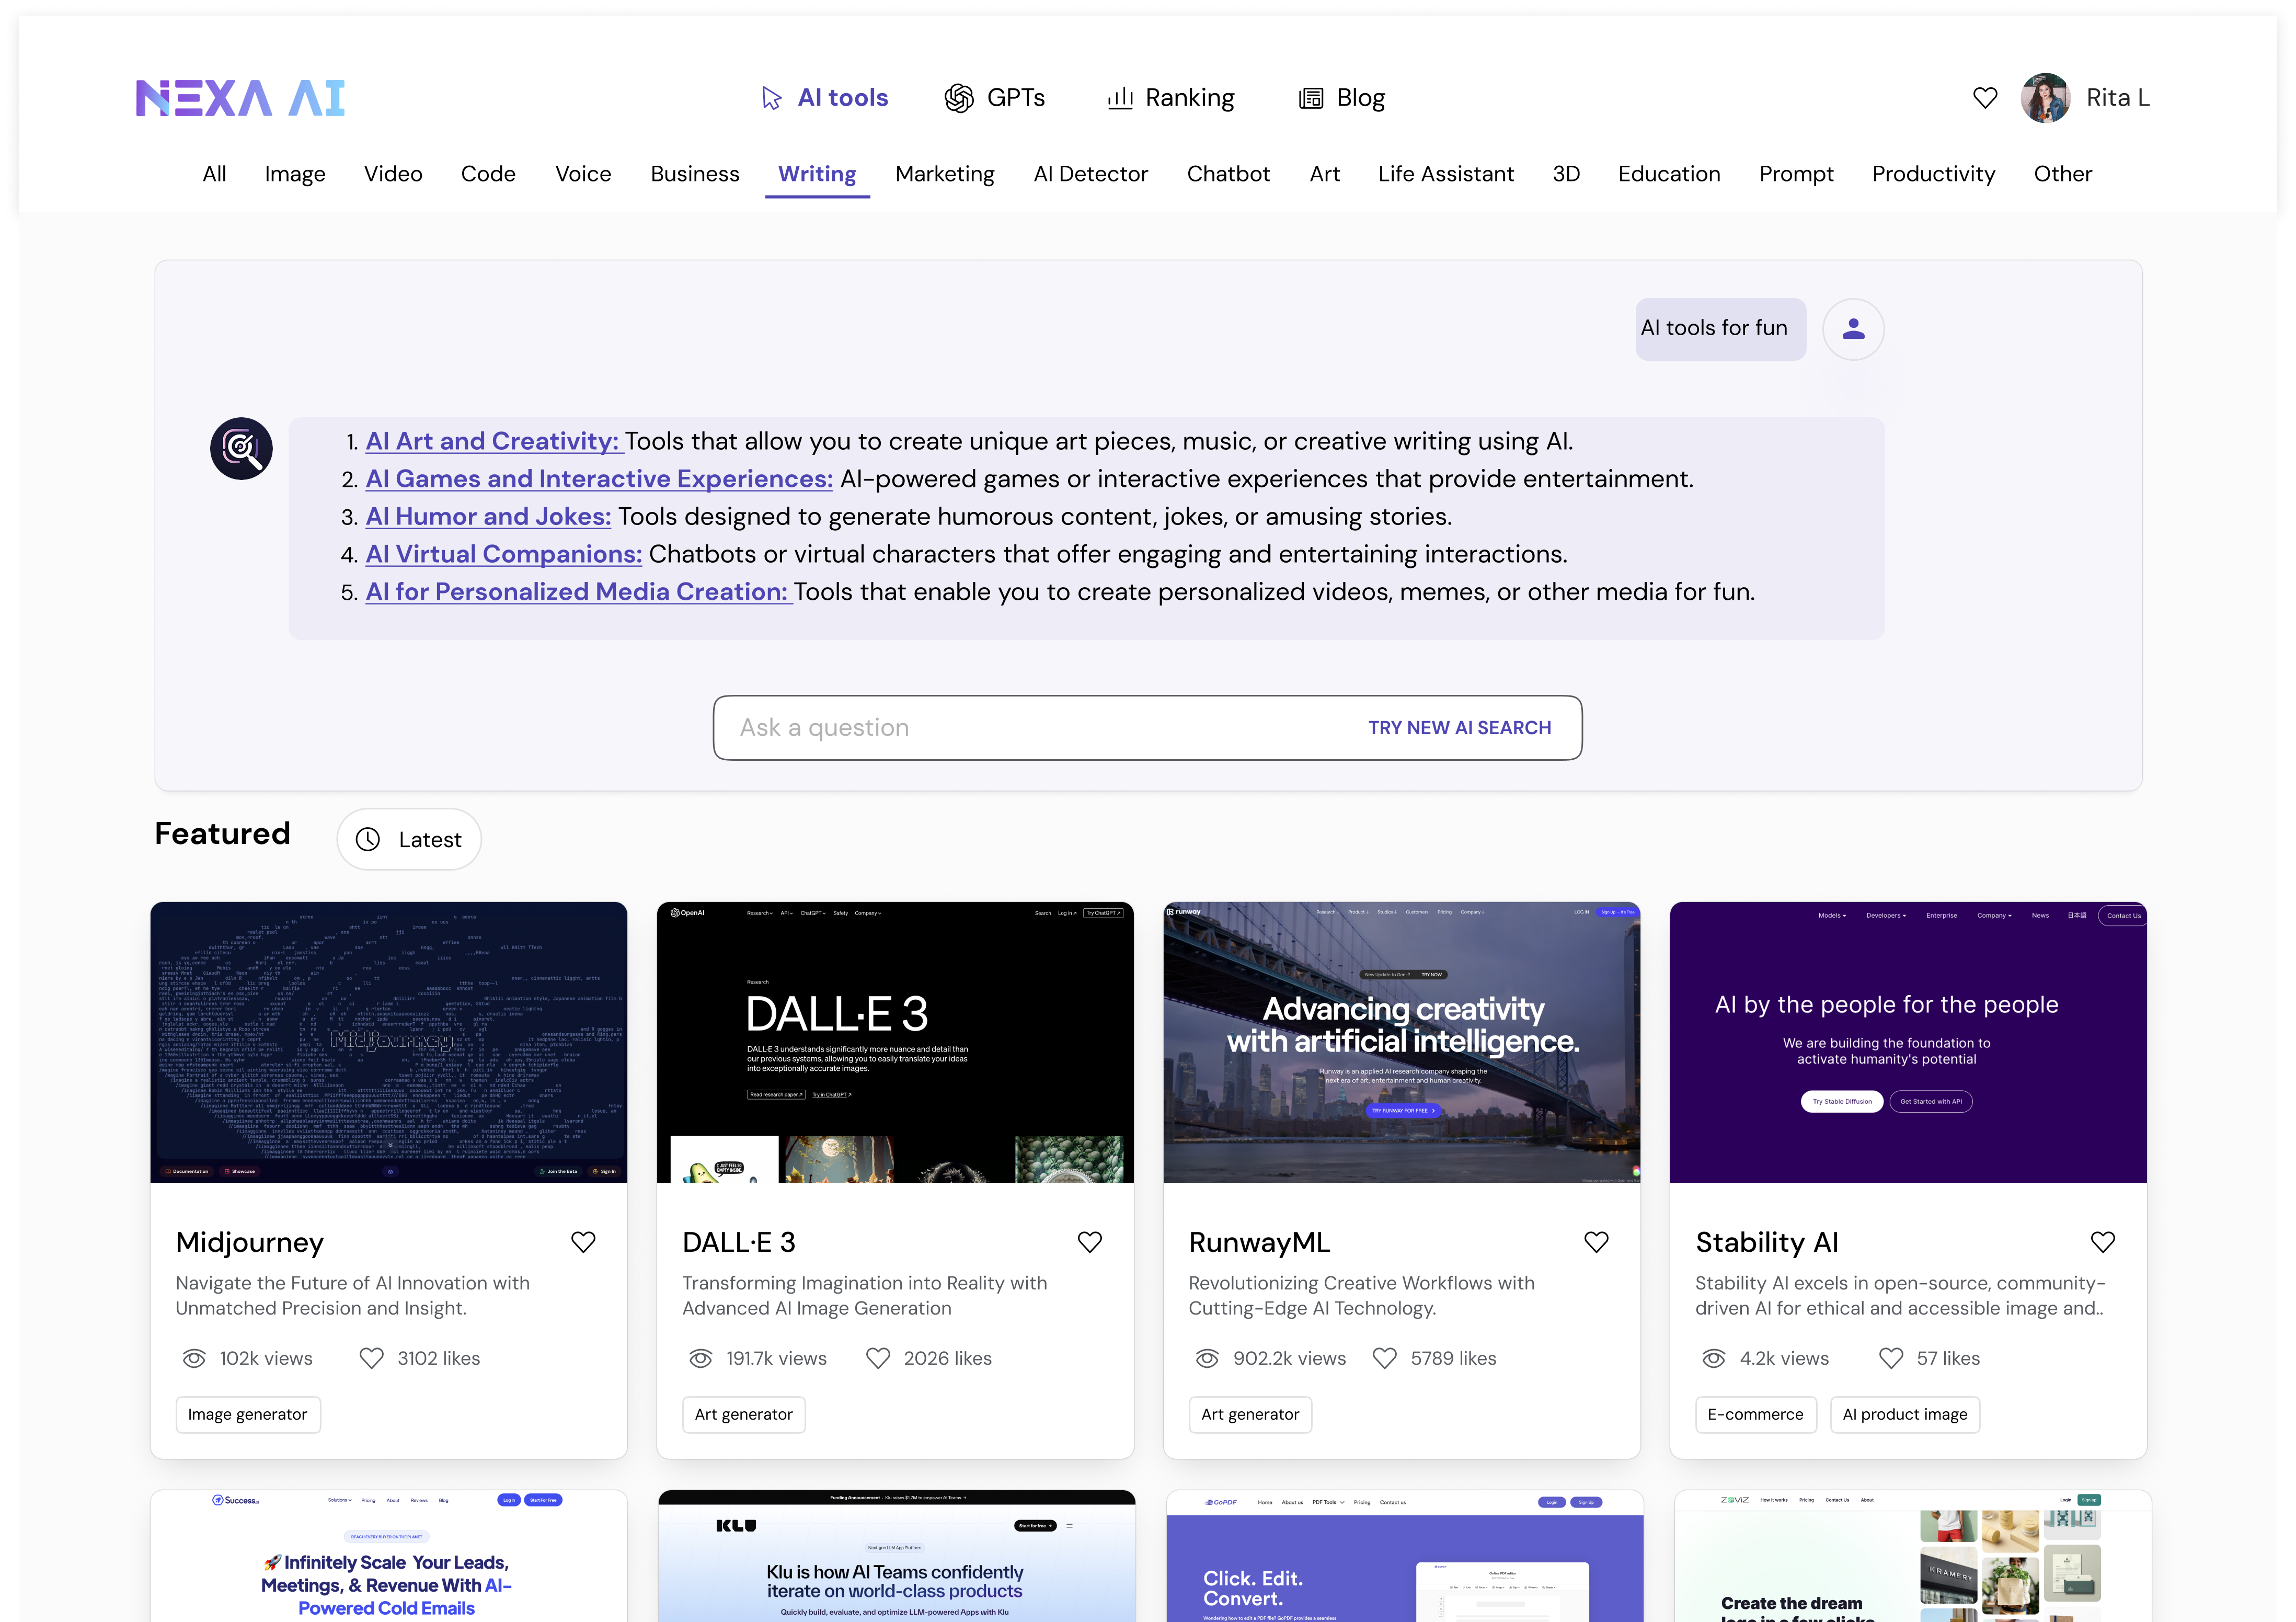Viewport: 2296px width, 1622px height.
Task: Open AI Humor and Jokes link
Action: 488,517
